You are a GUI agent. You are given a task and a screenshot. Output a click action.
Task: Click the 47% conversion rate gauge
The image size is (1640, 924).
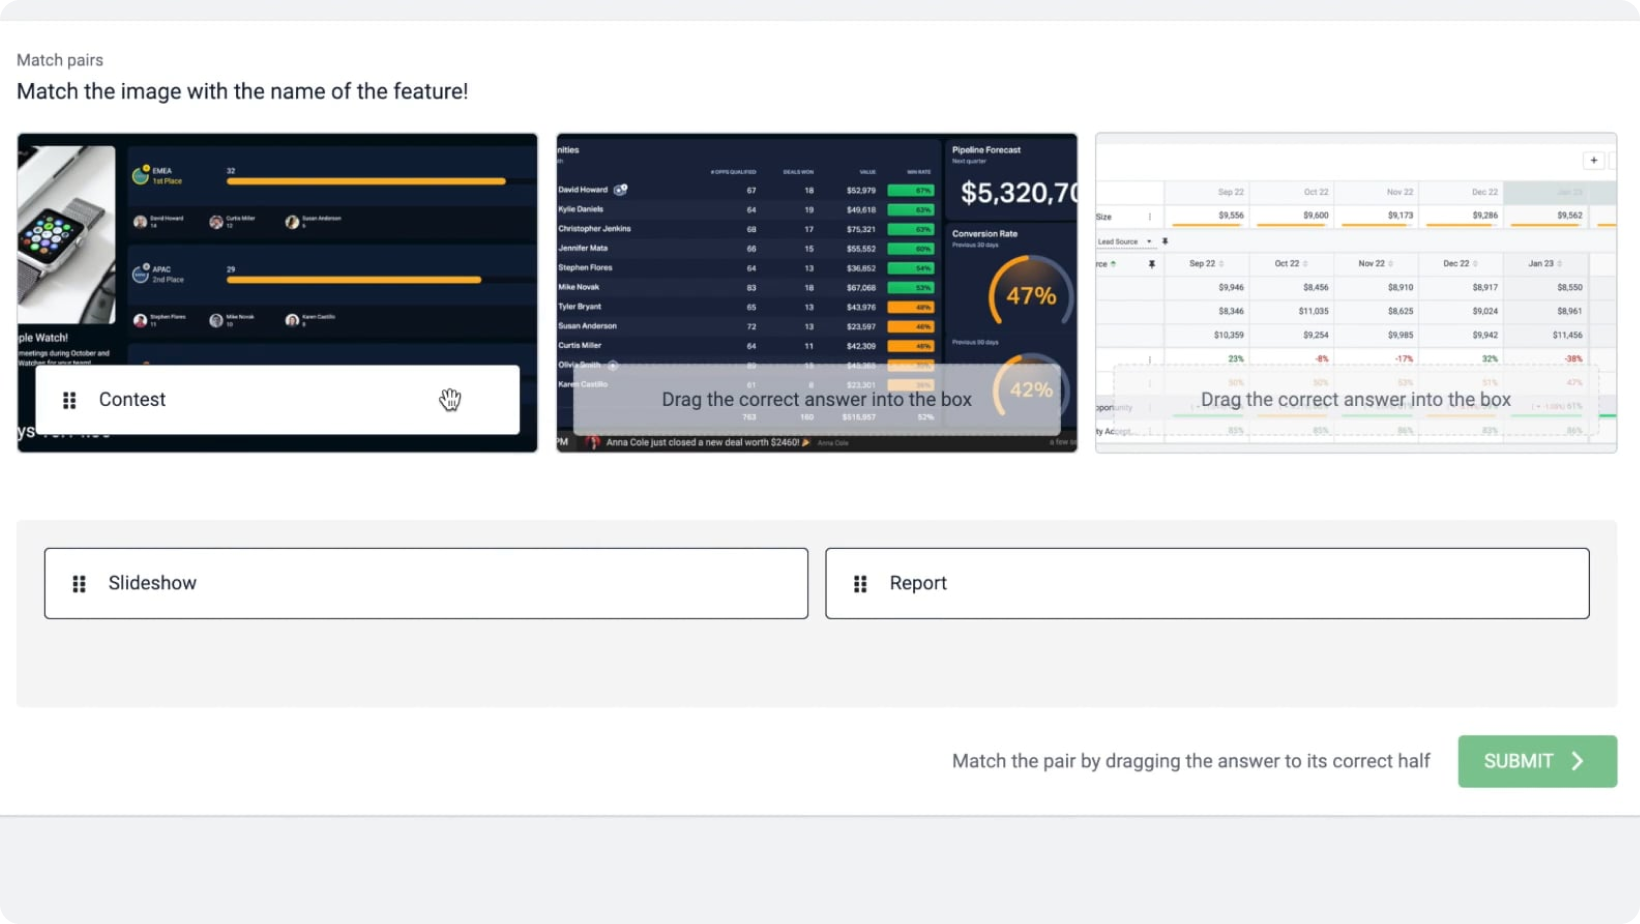1030,296
